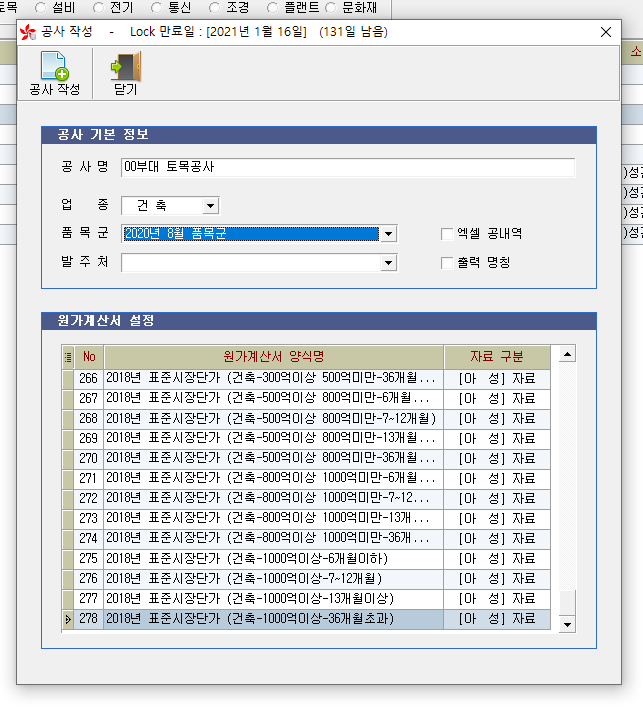Click the 공사명 text field
643x707 pixels.
(x=347, y=167)
